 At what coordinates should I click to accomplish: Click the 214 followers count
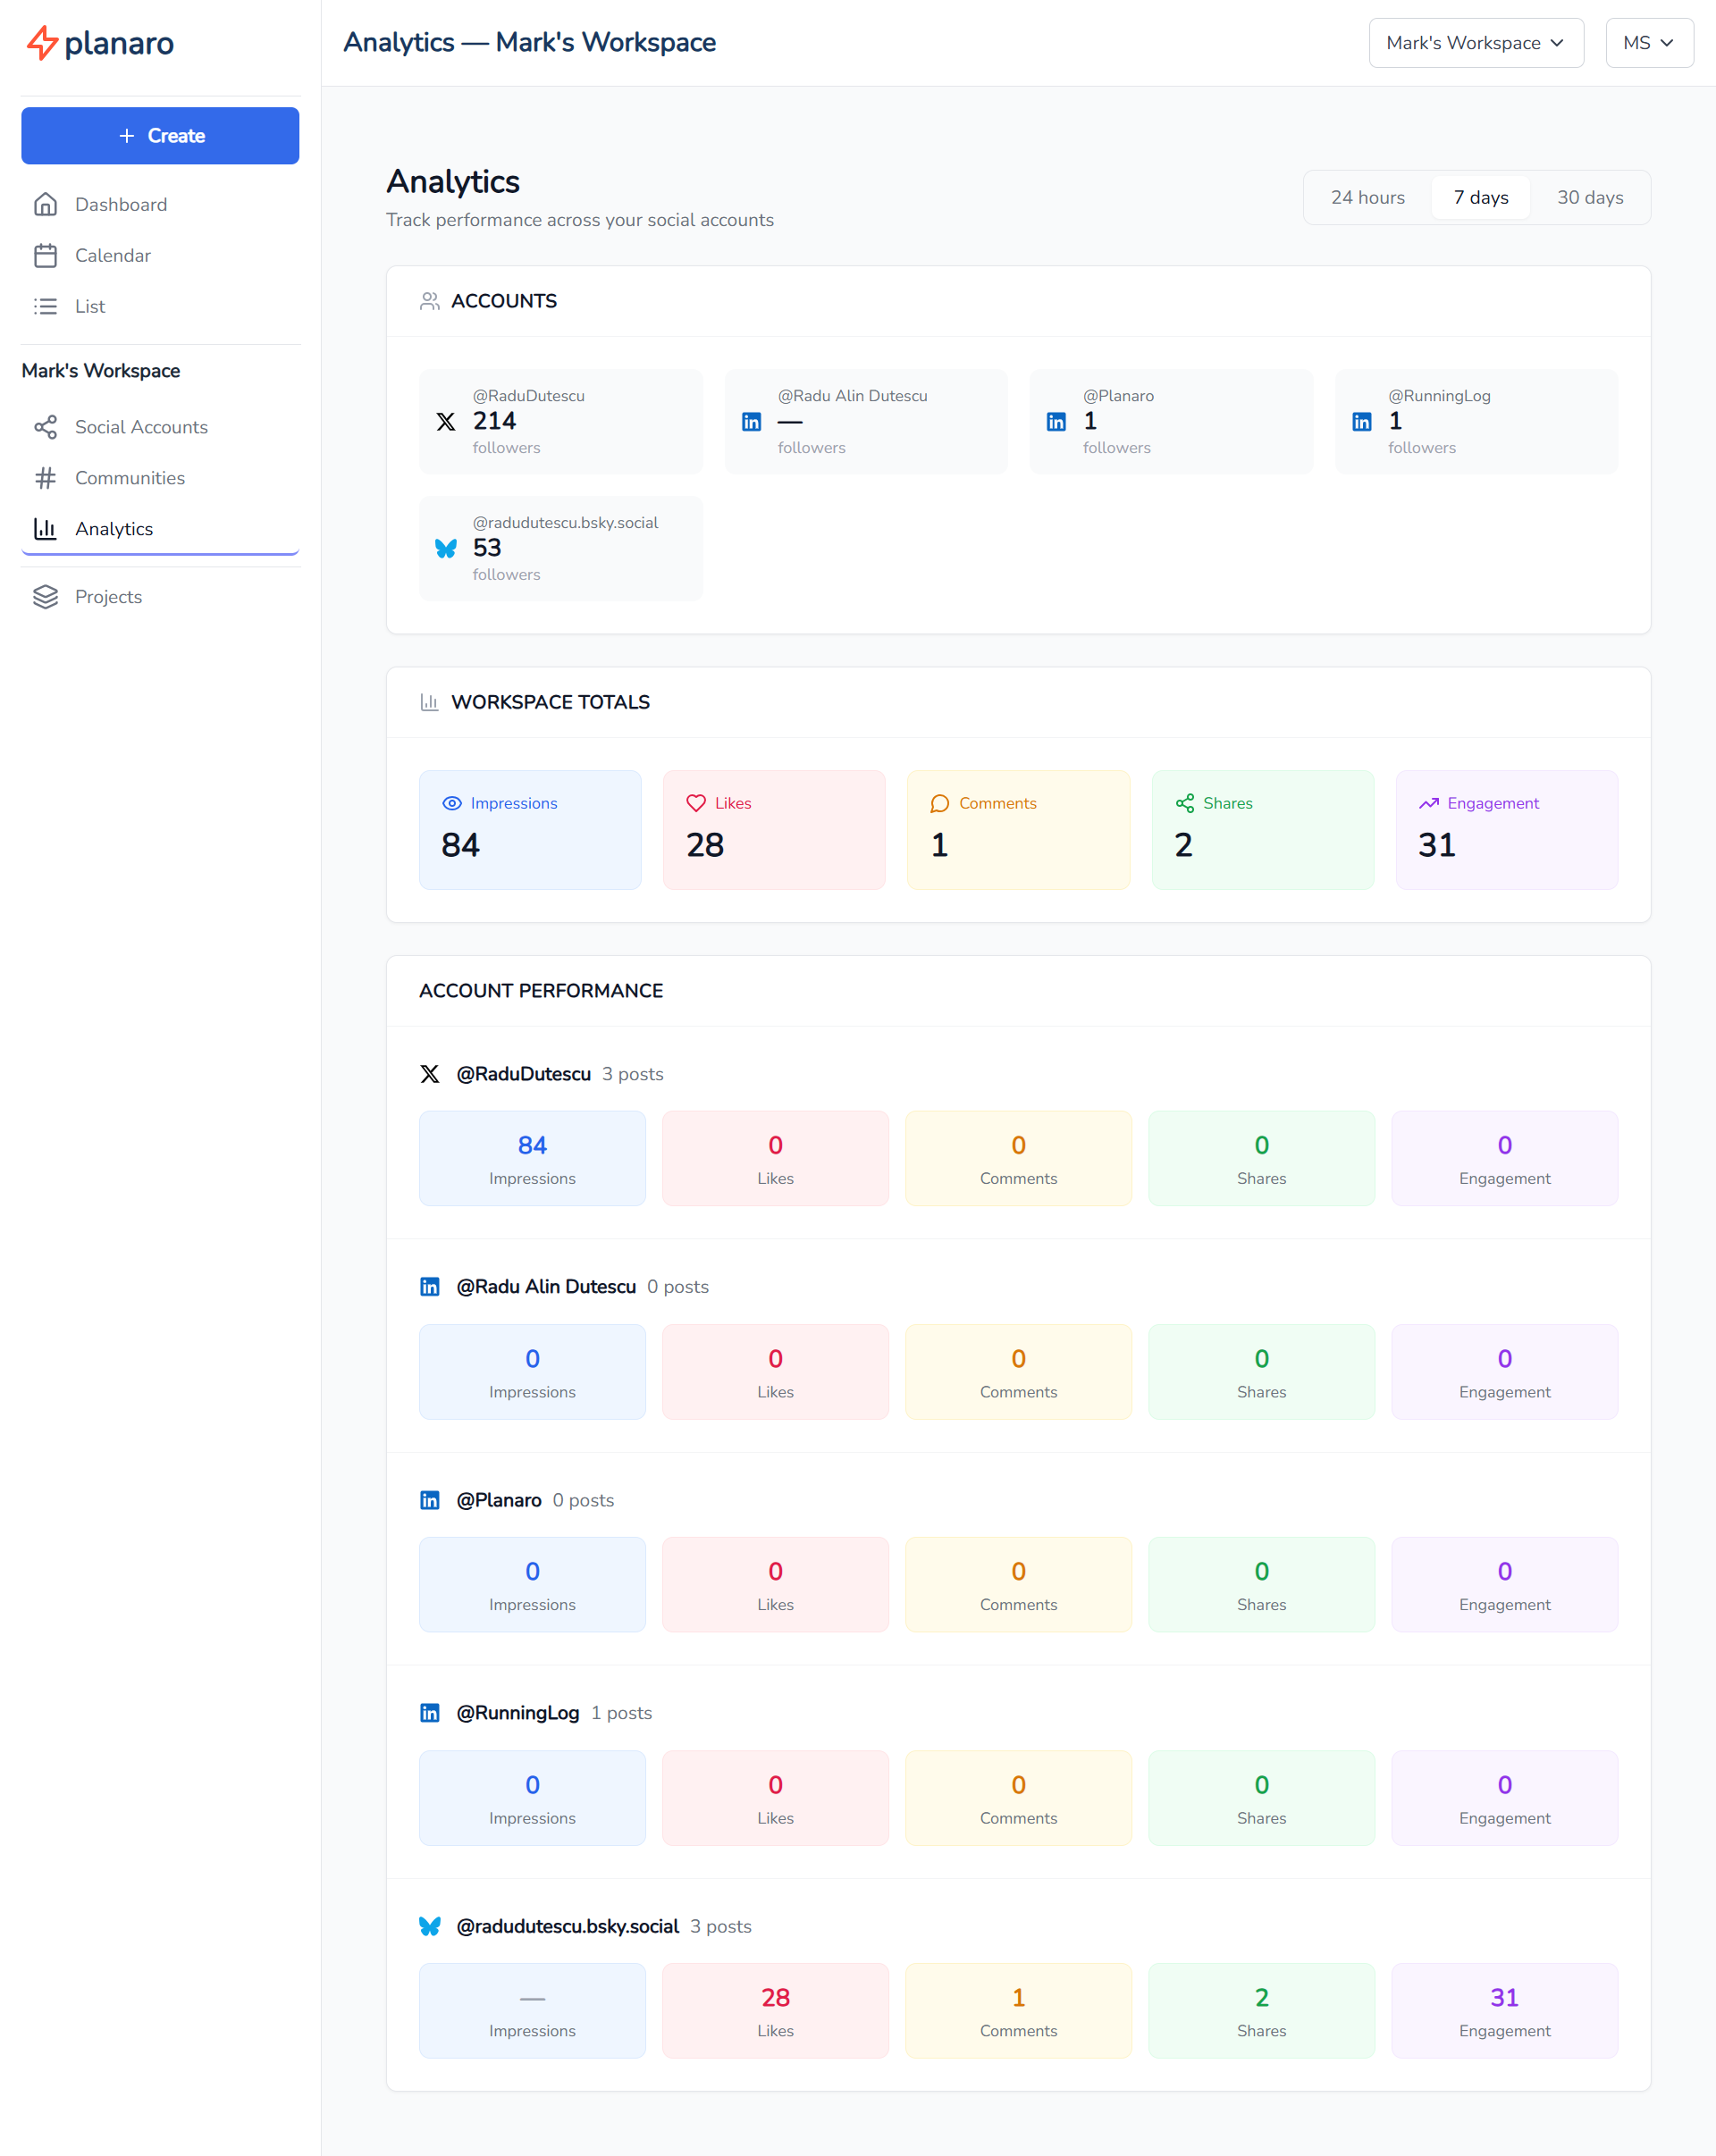[x=494, y=421]
